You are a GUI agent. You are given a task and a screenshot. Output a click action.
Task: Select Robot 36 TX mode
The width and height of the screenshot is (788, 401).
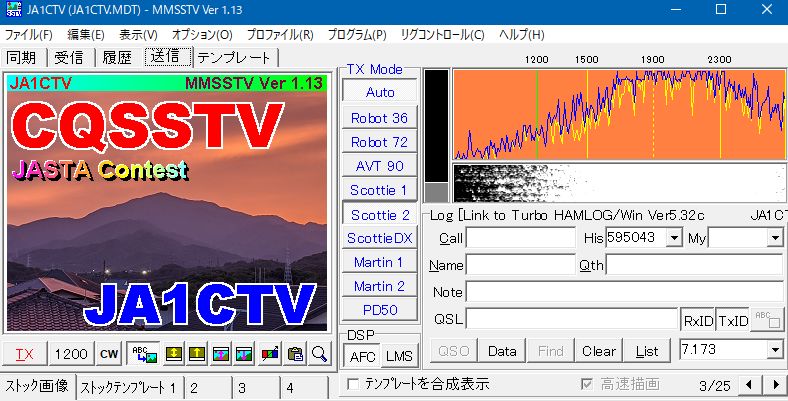[379, 118]
